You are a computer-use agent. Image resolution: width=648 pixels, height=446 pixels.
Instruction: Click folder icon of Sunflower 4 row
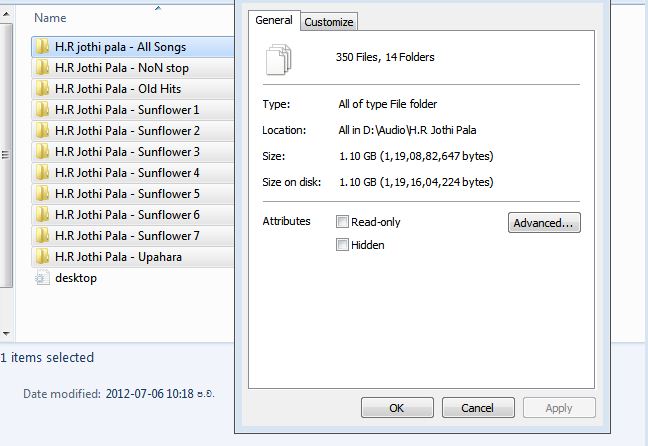42,173
